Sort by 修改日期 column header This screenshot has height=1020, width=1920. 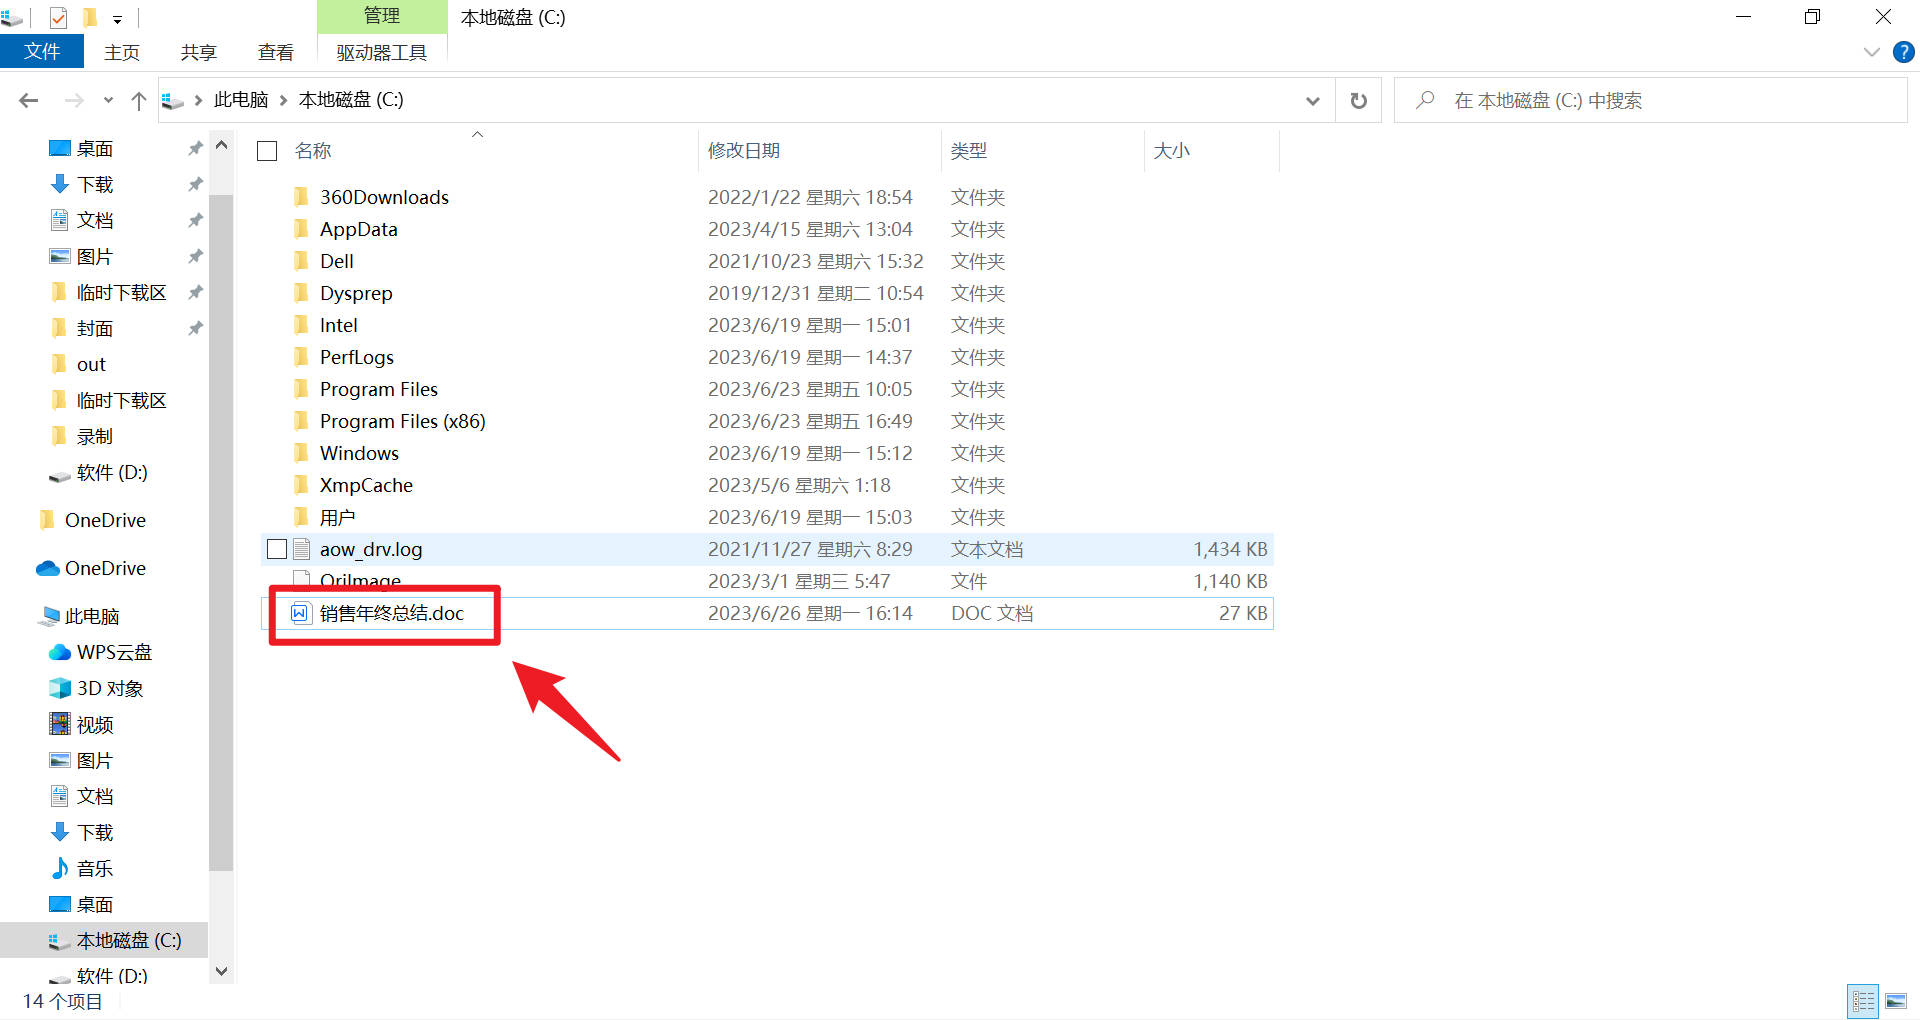click(744, 151)
